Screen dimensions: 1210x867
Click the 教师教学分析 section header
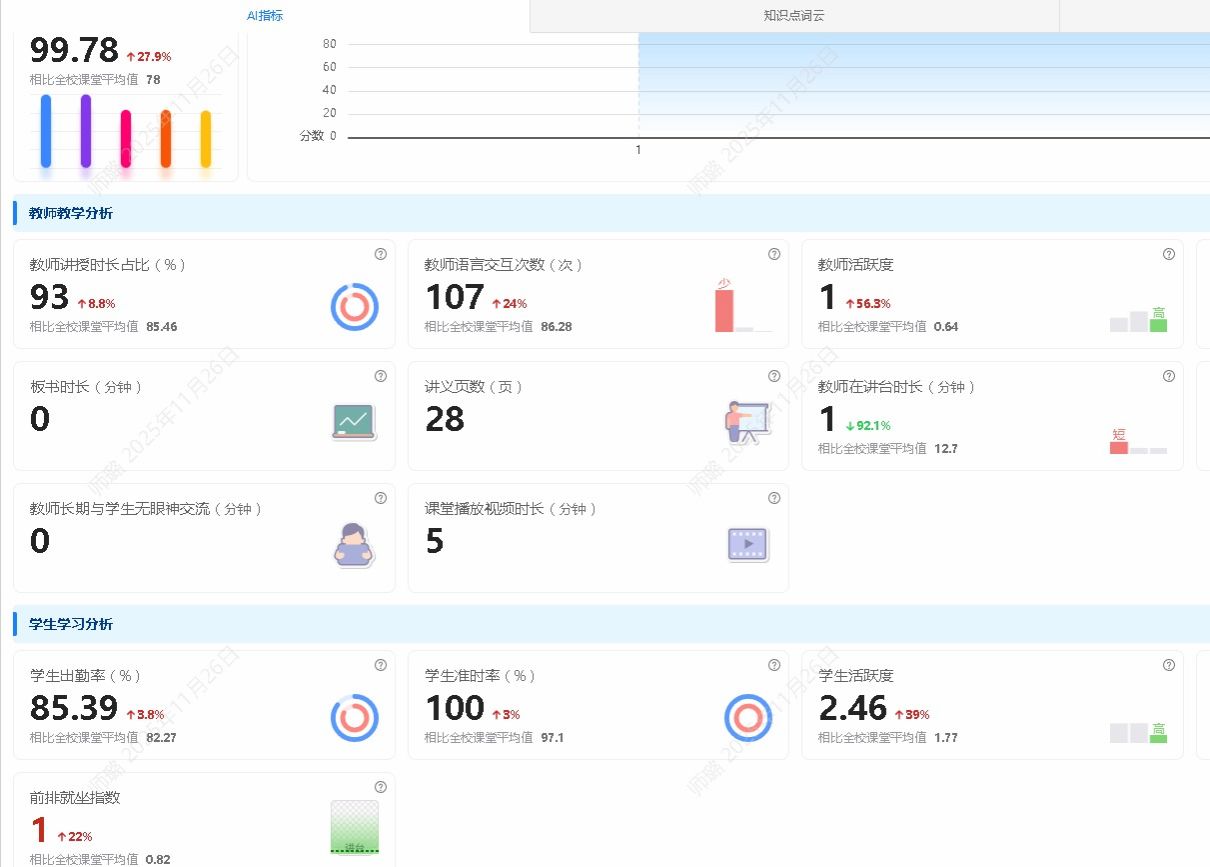[x=71, y=213]
